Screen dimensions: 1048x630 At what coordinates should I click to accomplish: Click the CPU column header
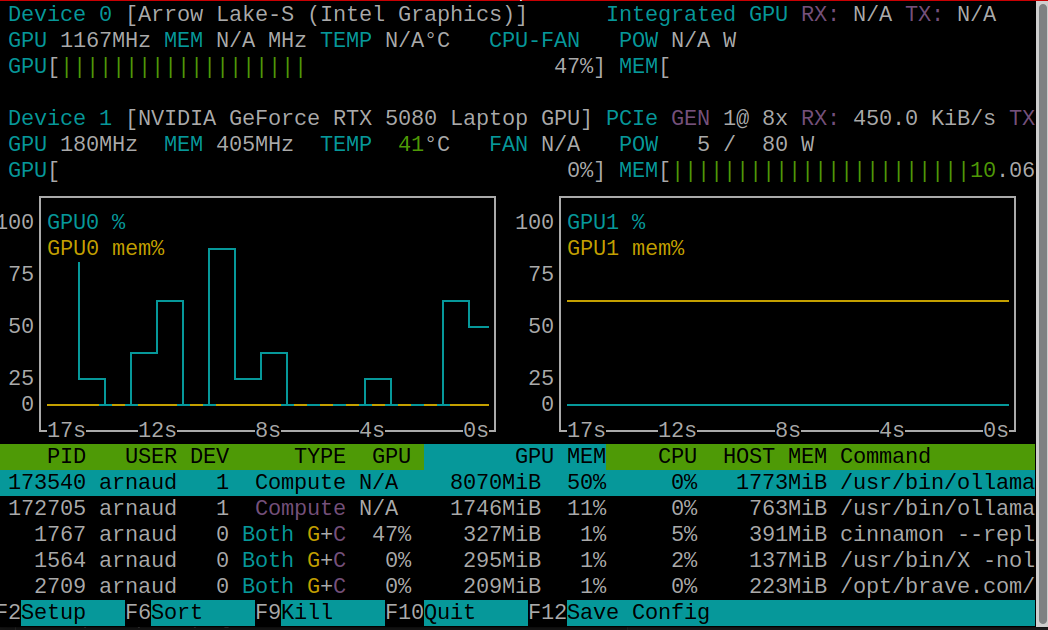[x=677, y=456]
